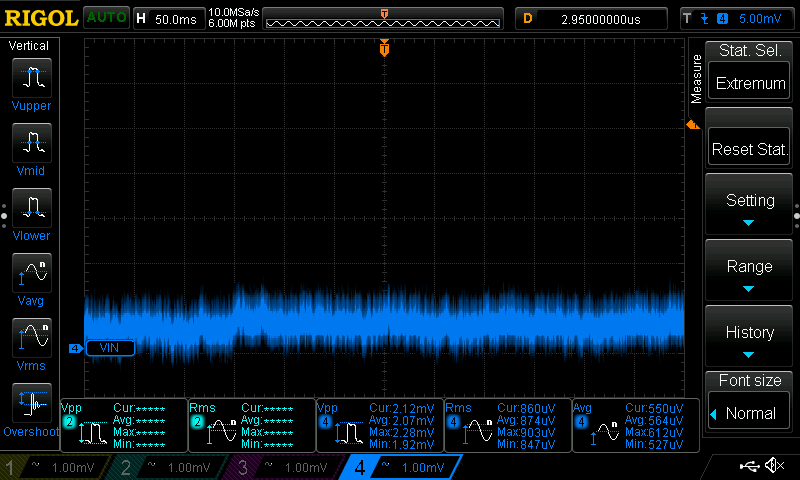
Task: Click the 6.00M pts memory depth readout
Action: [232, 23]
